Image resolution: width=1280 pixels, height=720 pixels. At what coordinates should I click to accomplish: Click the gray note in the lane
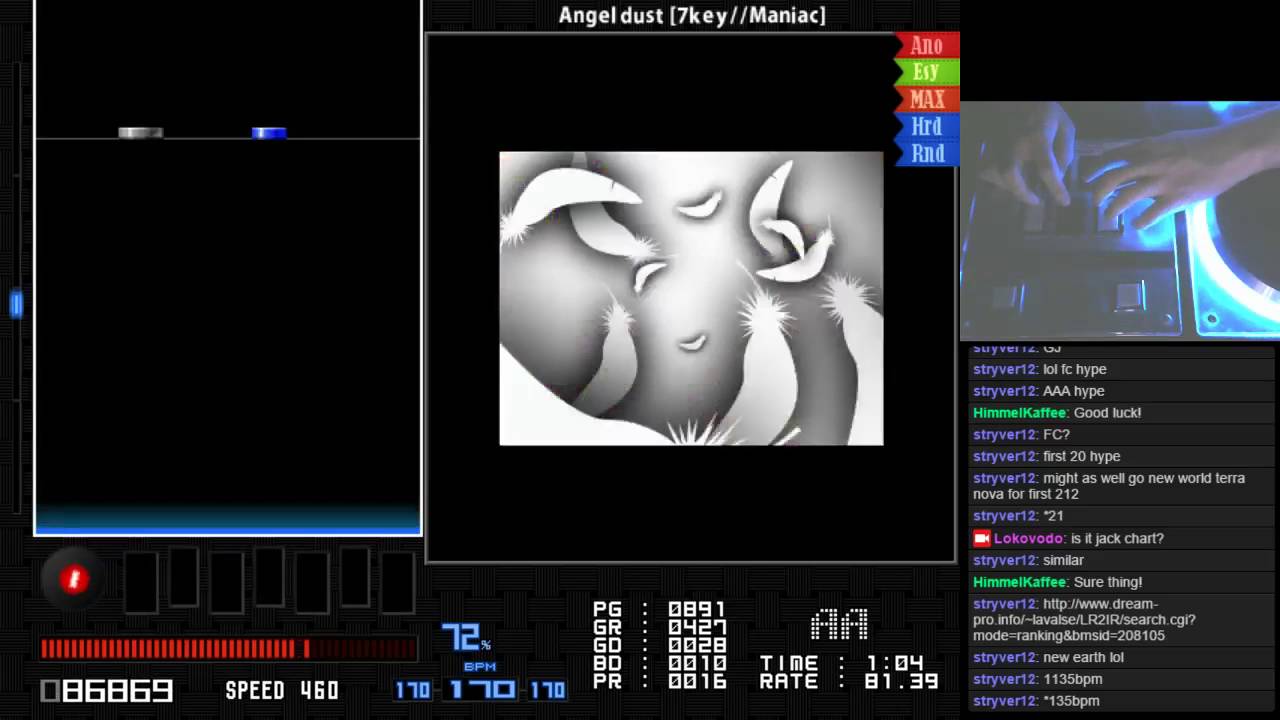(x=140, y=132)
